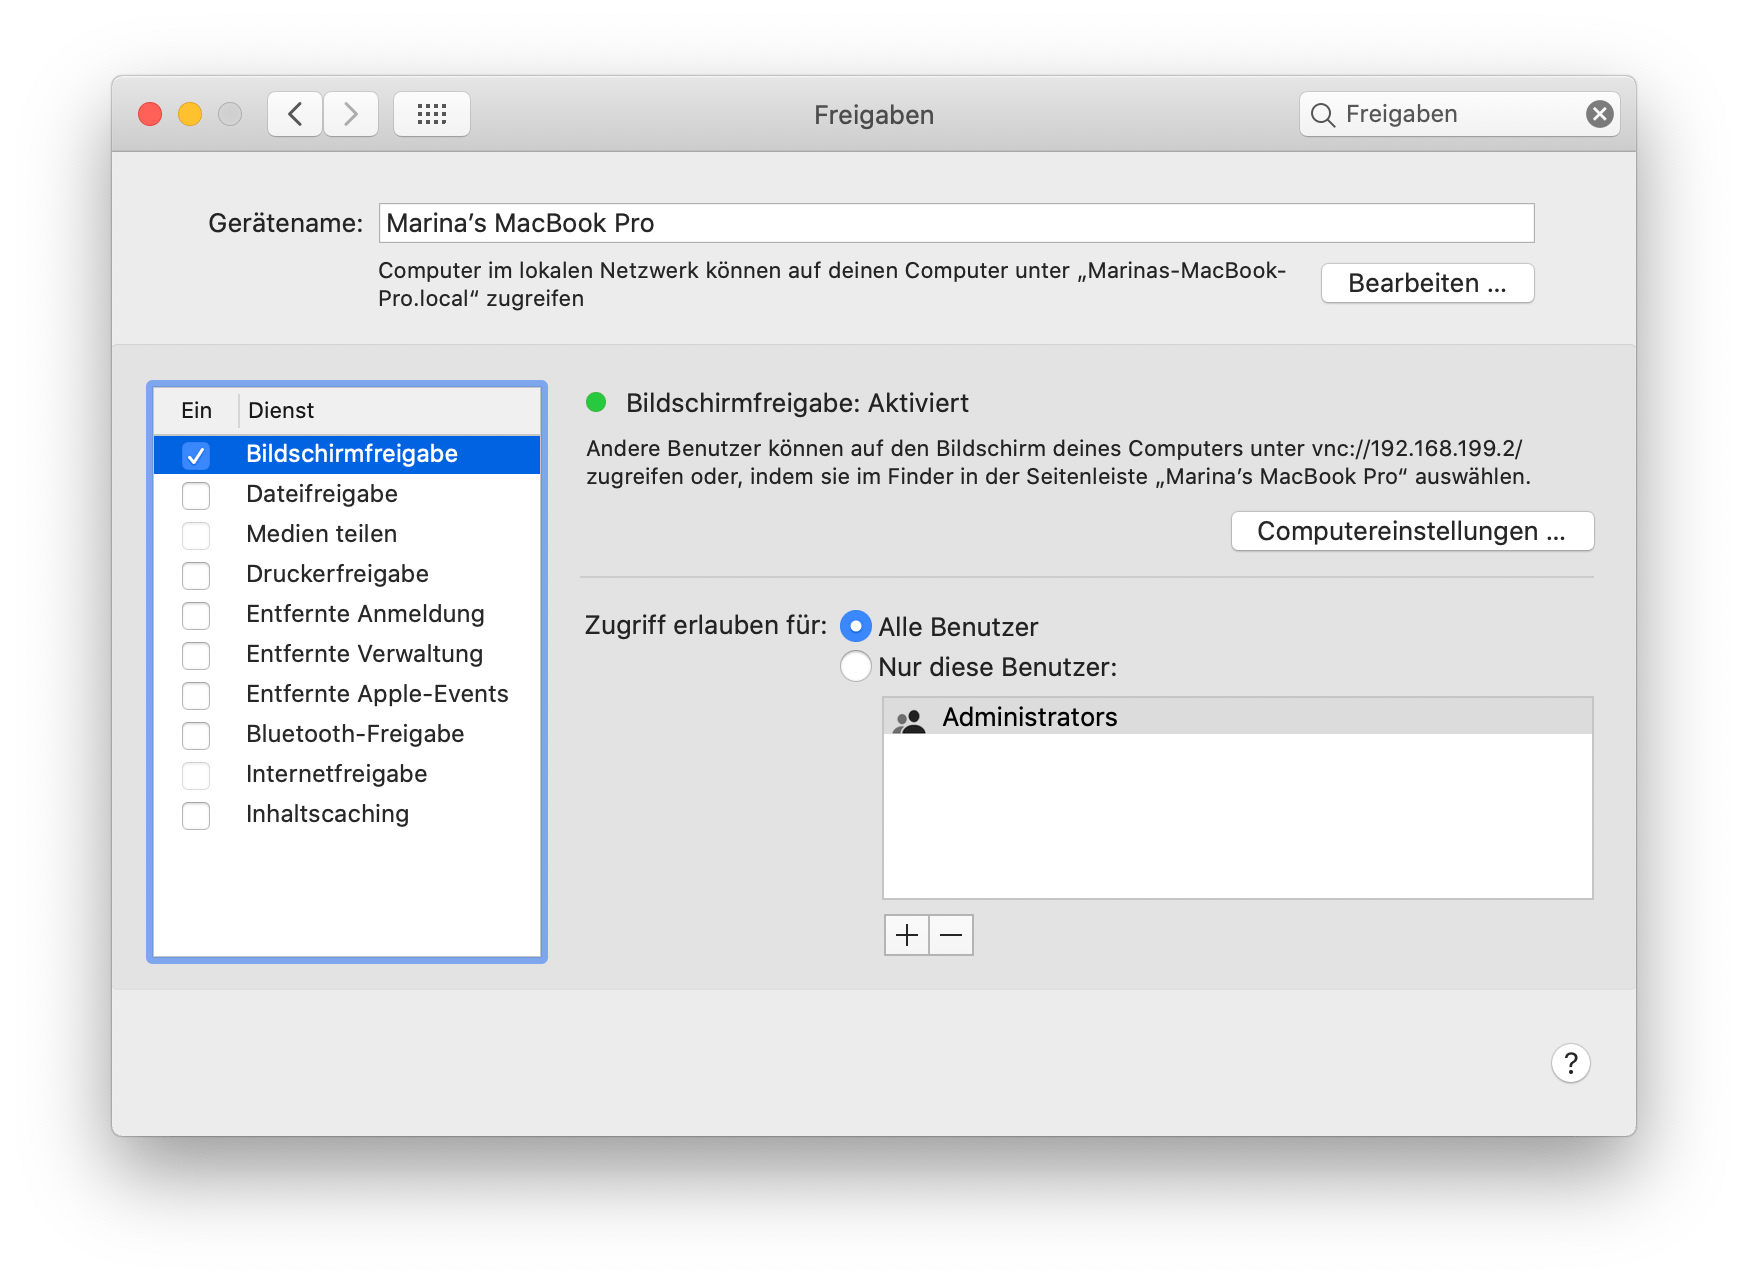1748x1284 pixels.
Task: Remove a user with the minus button
Action: click(951, 935)
